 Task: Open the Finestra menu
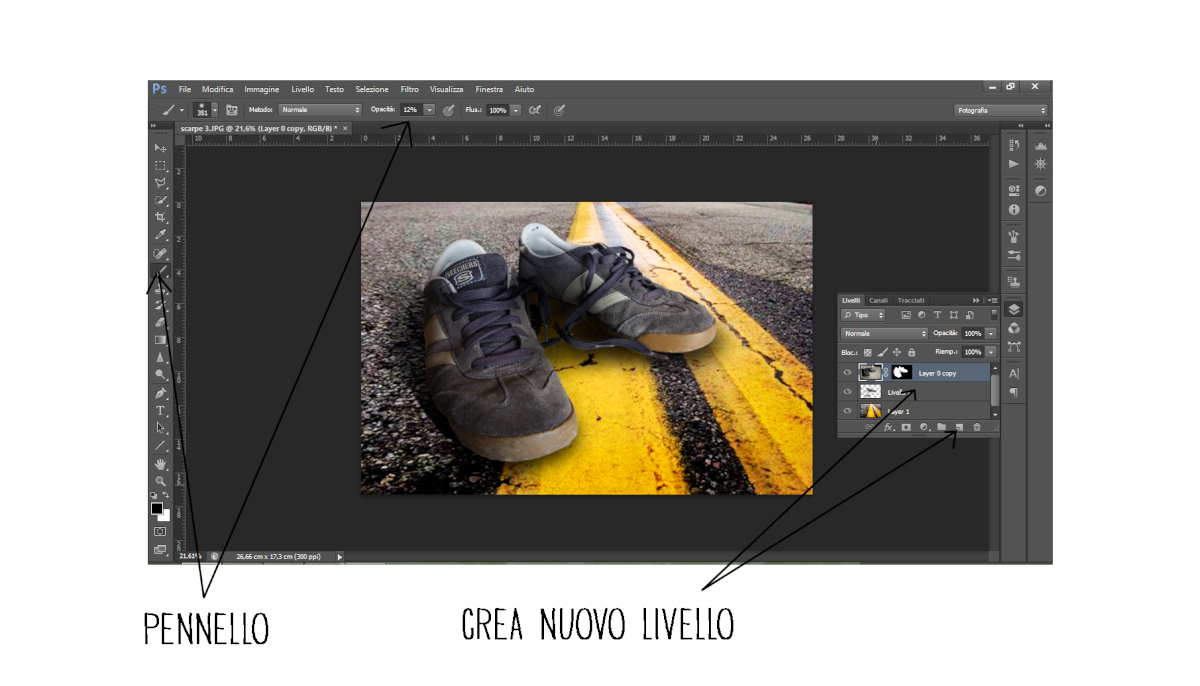(490, 89)
